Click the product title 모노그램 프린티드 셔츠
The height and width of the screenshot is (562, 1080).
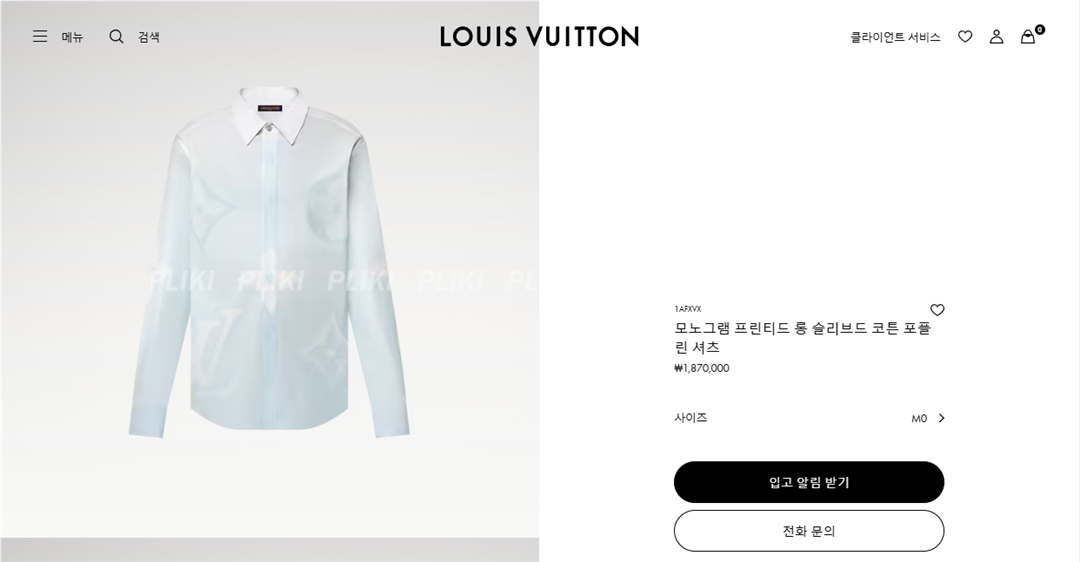coord(802,337)
